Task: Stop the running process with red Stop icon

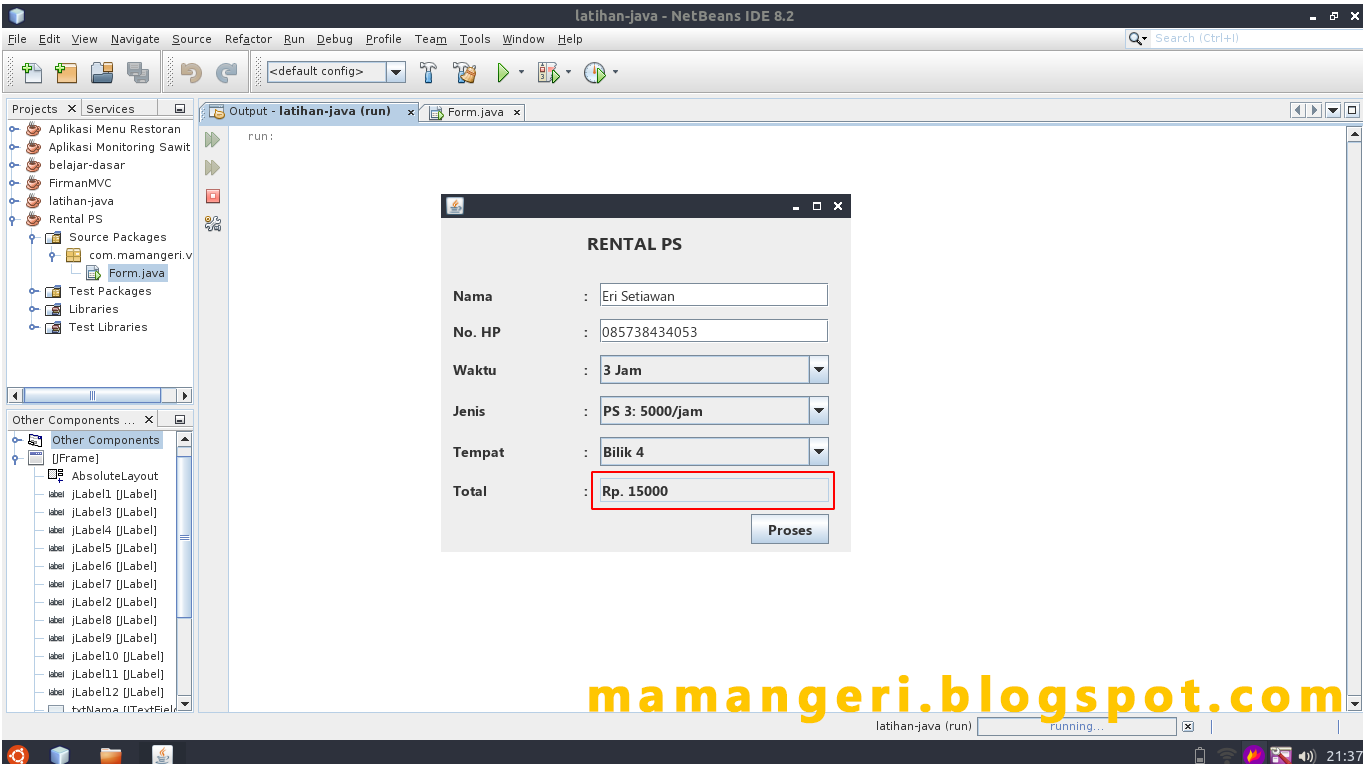Action: coord(211,196)
